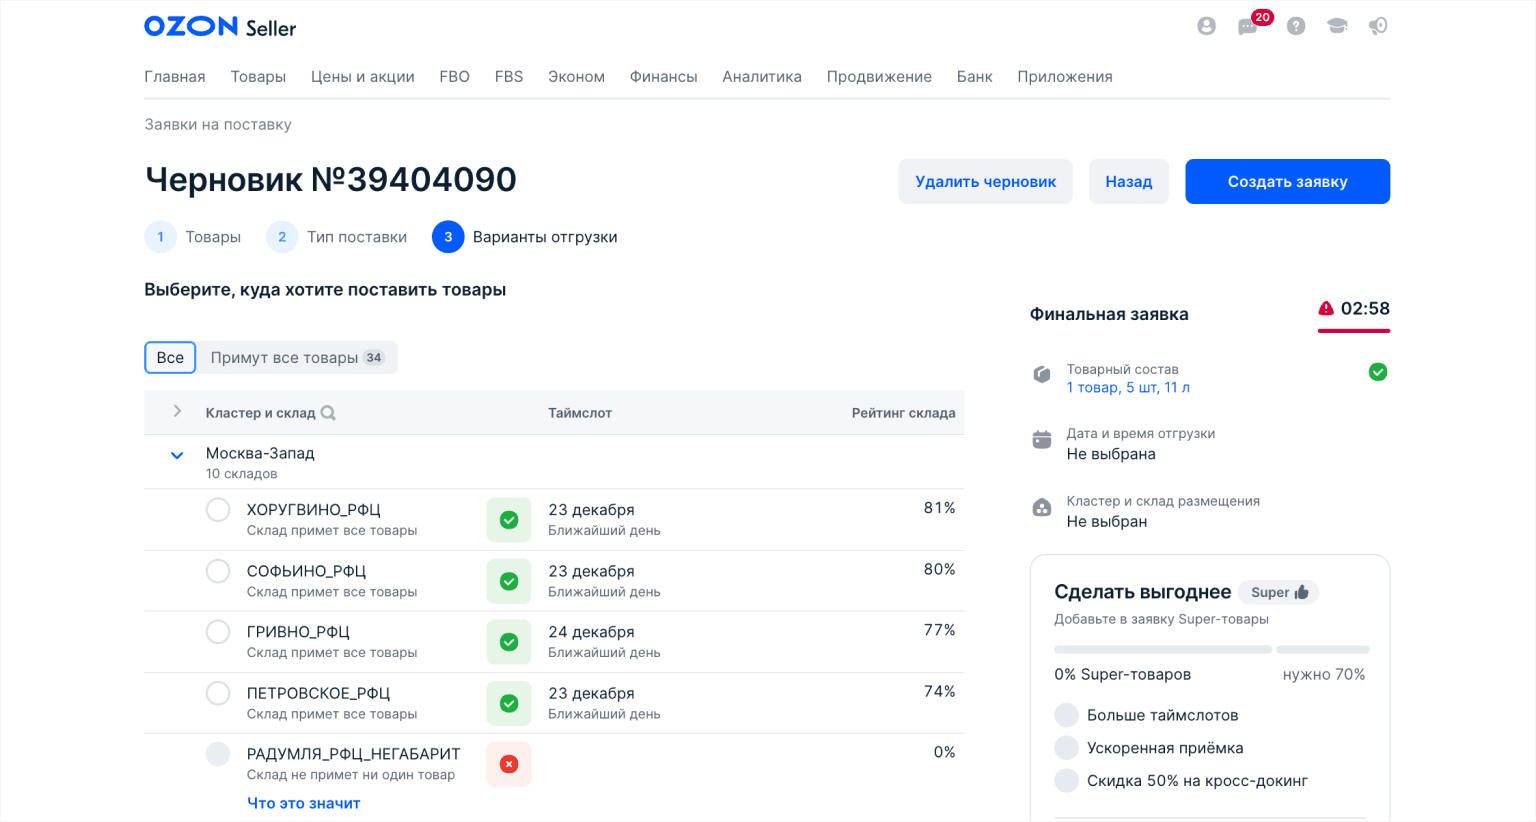This screenshot has height=822, width=1536.
Task: Open the Приложения menu
Action: coord(1065,77)
